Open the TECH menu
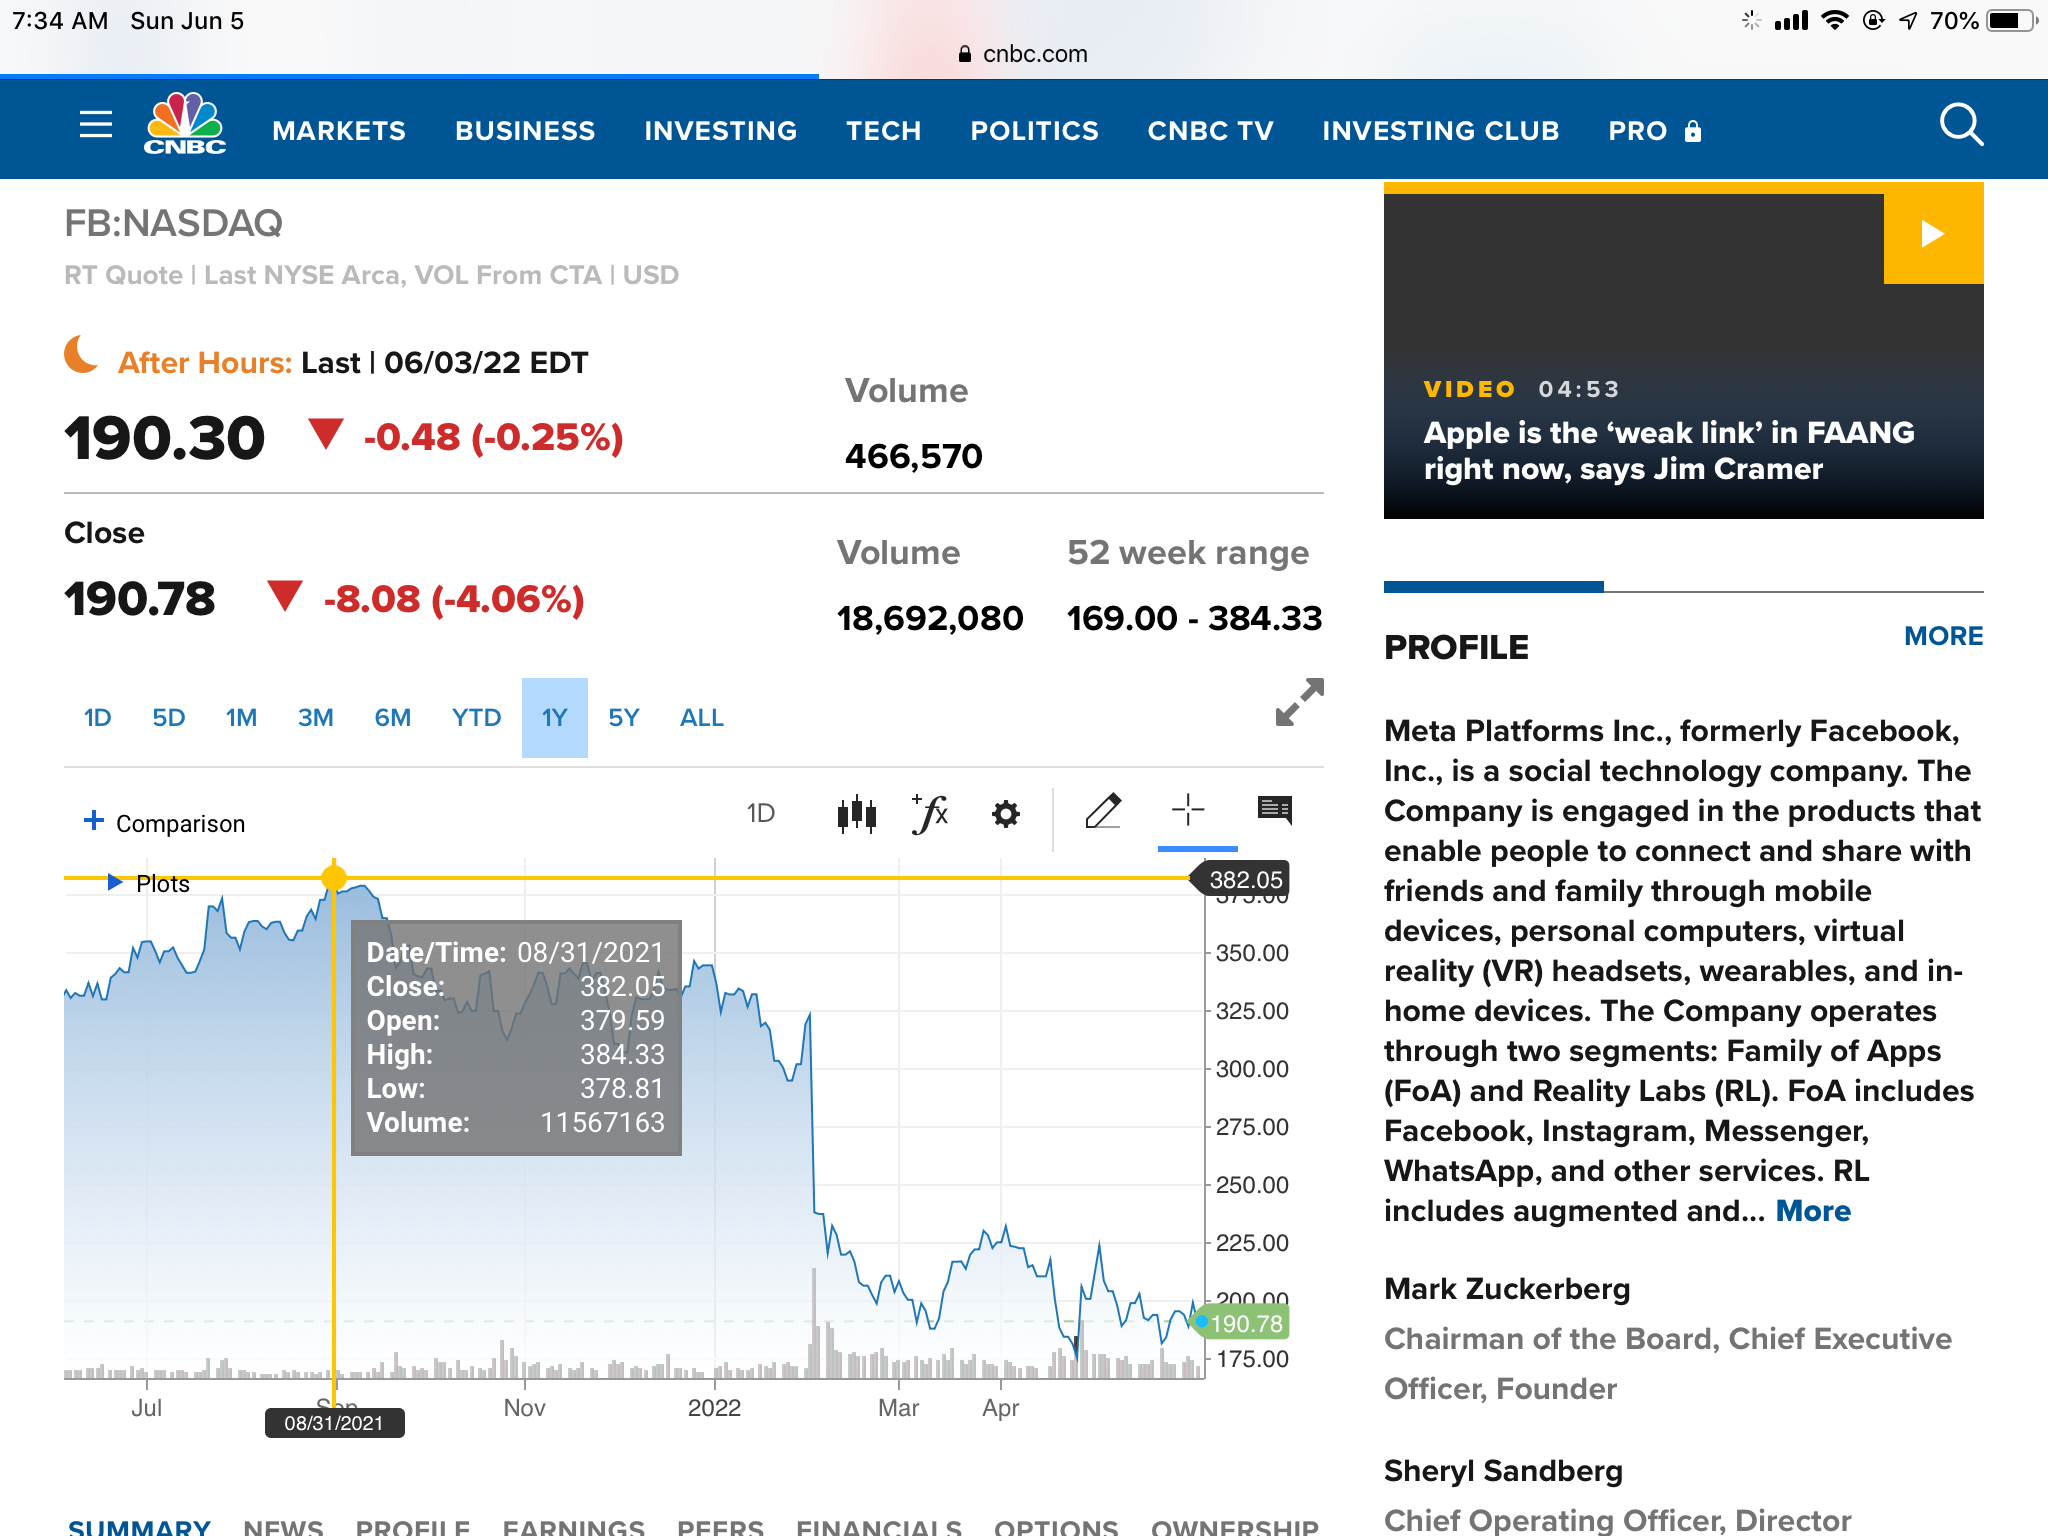The image size is (2048, 1536). (883, 131)
